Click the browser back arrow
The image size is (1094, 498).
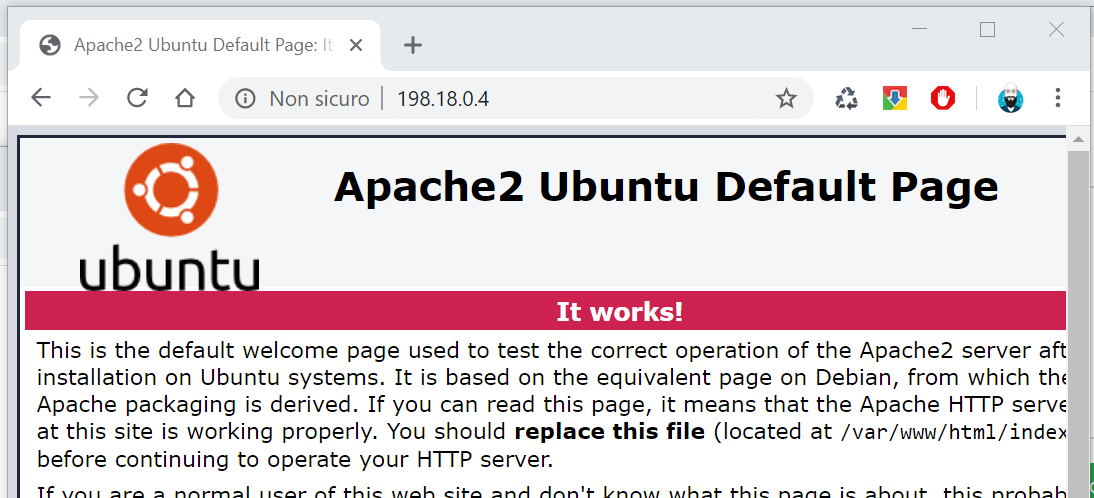[40, 98]
